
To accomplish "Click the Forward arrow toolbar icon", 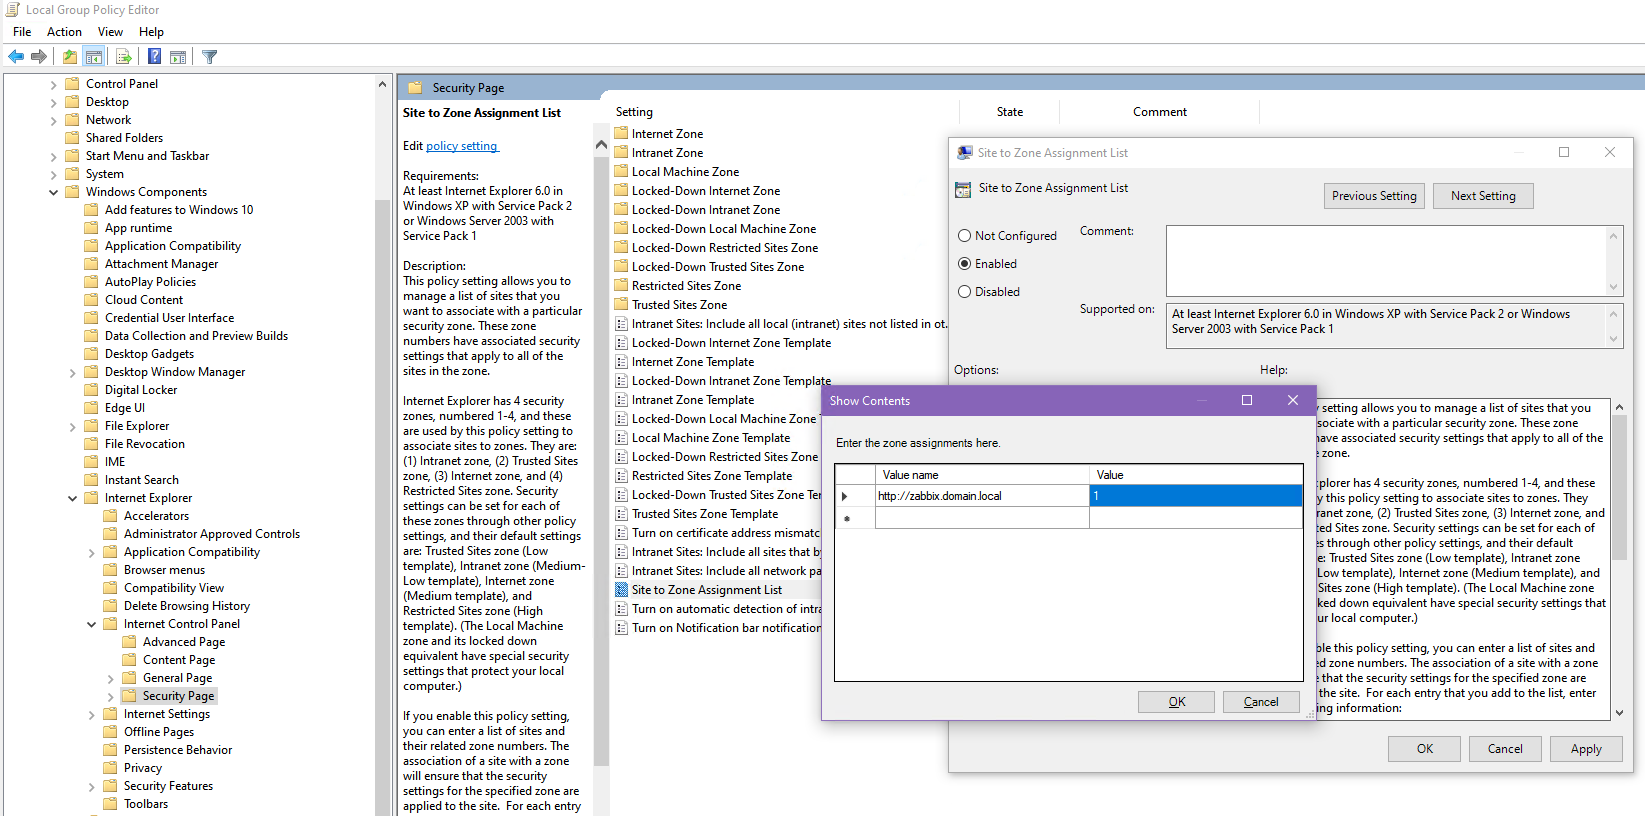I will coord(39,57).
